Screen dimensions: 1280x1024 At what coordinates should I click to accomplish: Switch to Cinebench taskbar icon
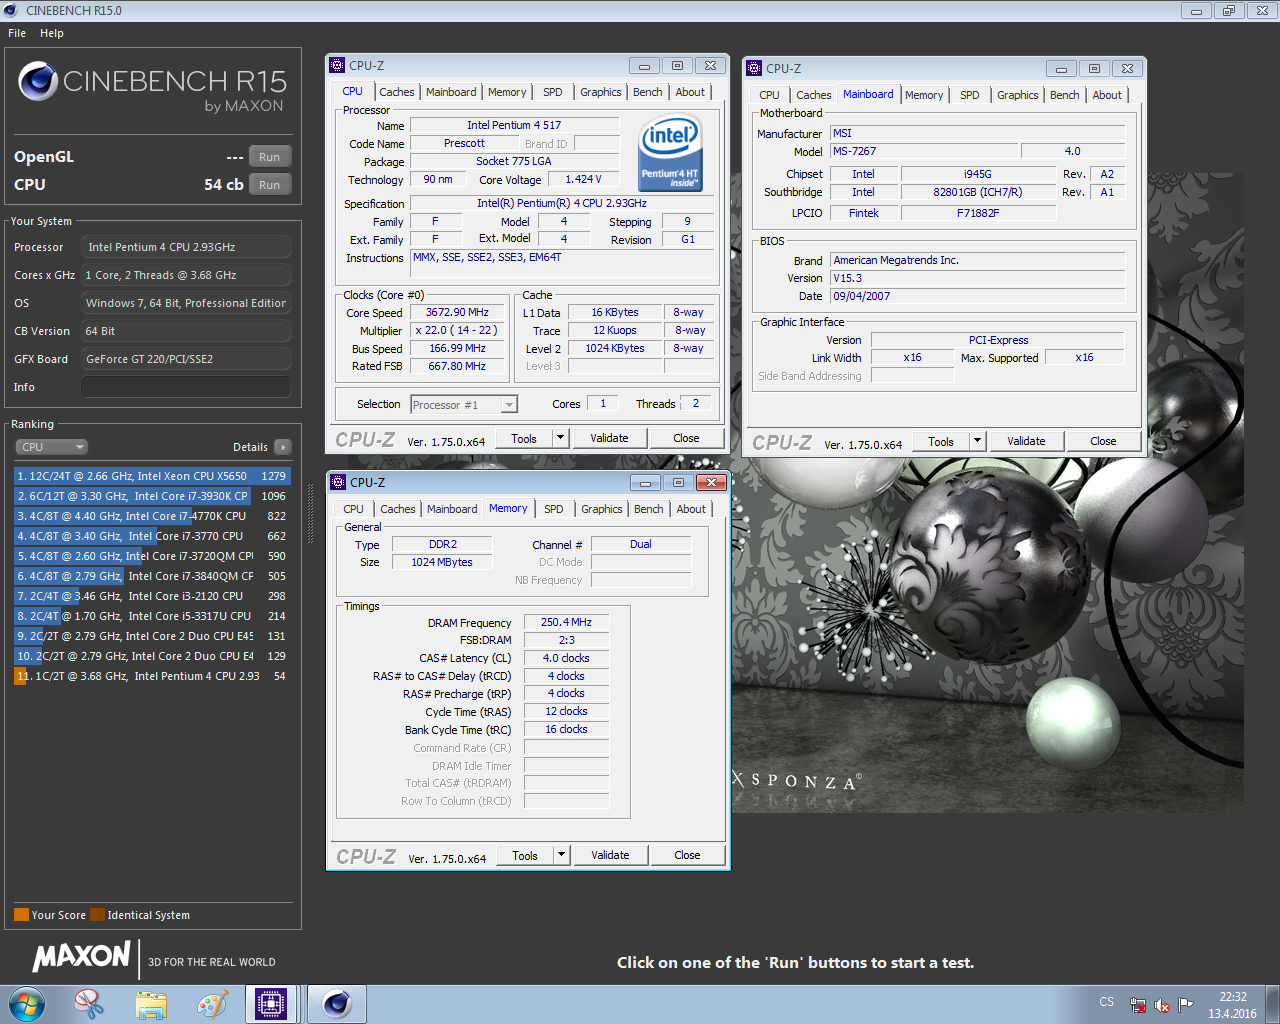tap(337, 1004)
